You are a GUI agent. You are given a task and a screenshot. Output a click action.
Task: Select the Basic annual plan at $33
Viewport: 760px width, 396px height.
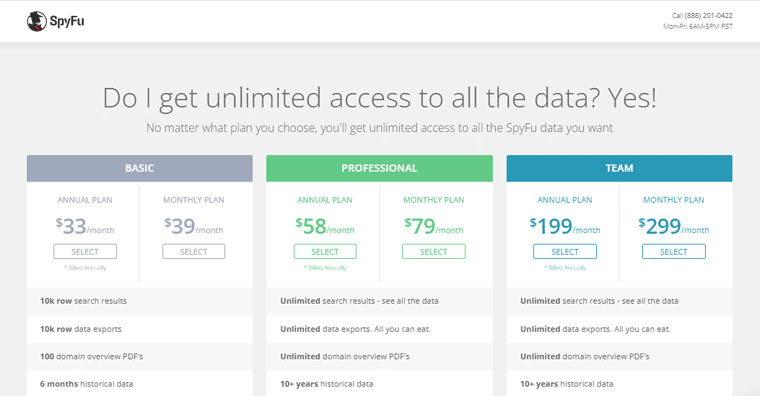[85, 252]
